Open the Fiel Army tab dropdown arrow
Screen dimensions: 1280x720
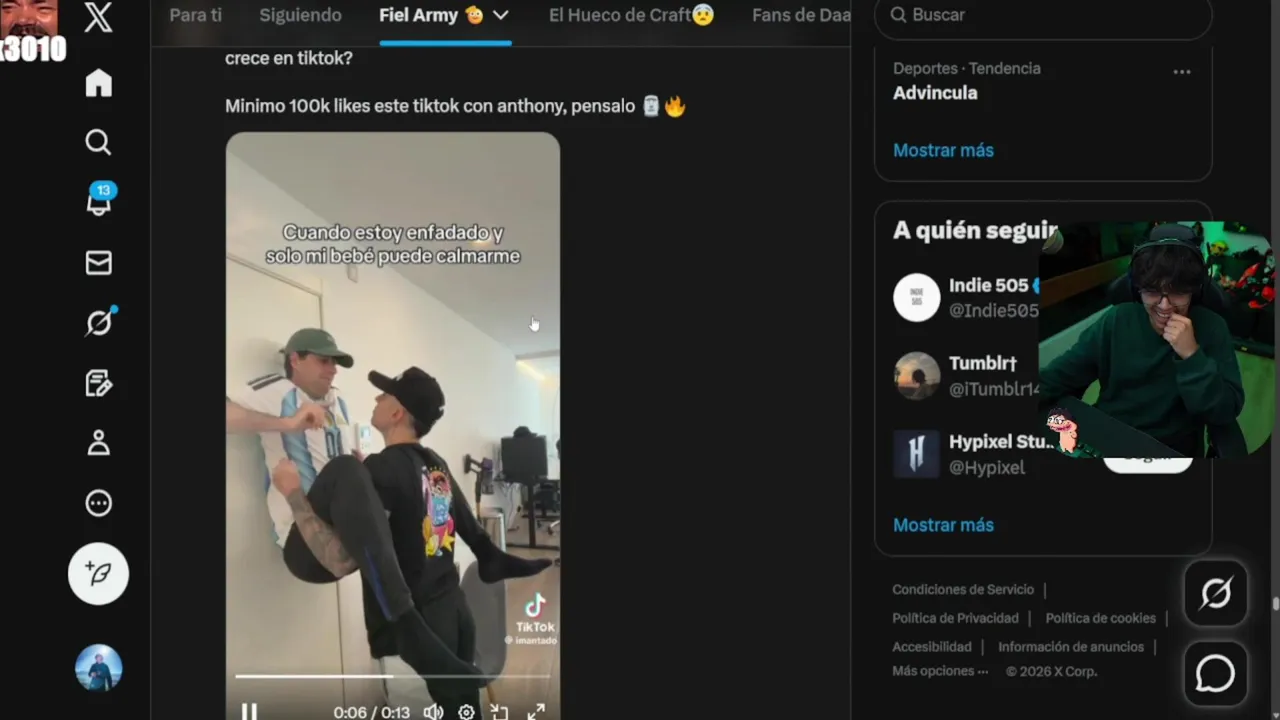501,15
